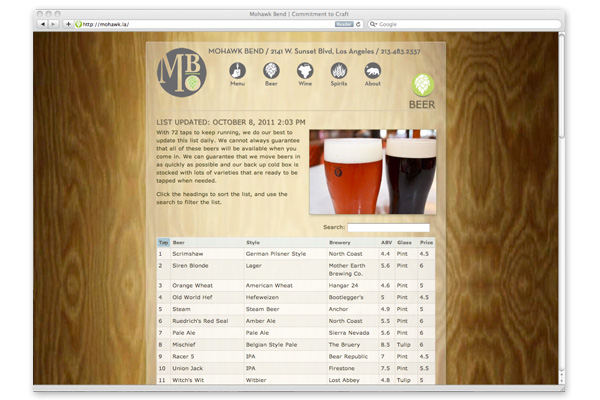Select Union Jack in the beer list
The image size is (600, 400).
tap(188, 369)
